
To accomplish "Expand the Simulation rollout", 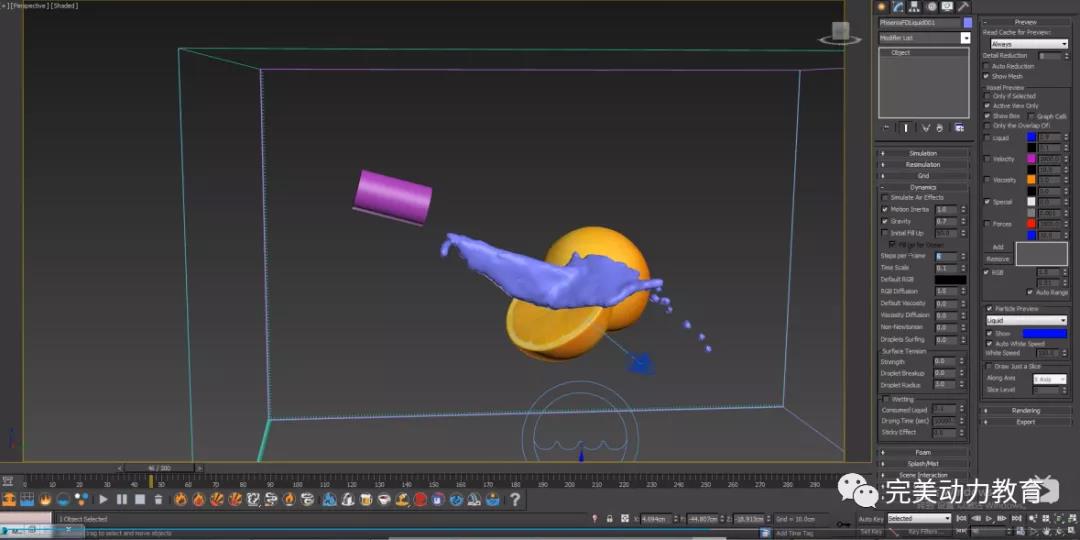I will (923, 154).
